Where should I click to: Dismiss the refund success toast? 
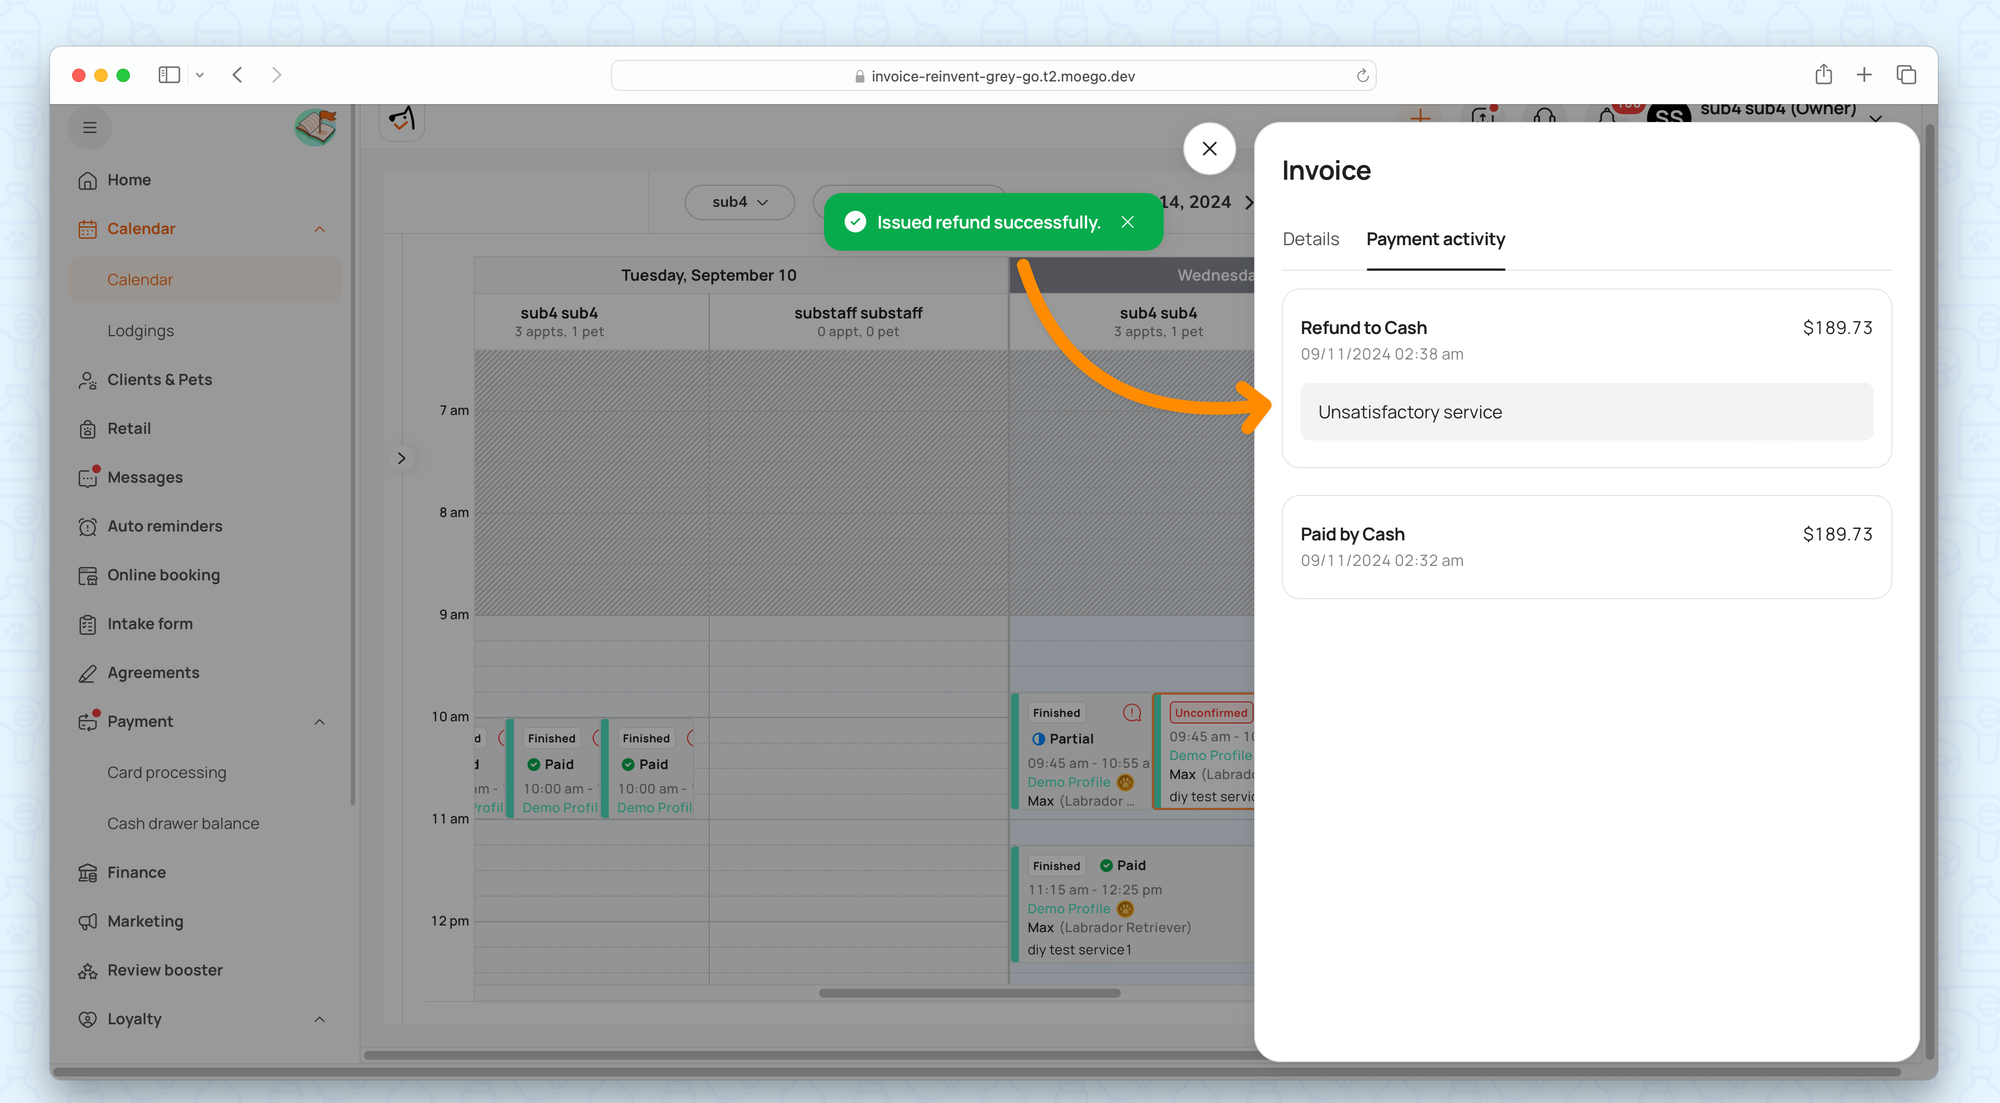pyautogui.click(x=1128, y=222)
